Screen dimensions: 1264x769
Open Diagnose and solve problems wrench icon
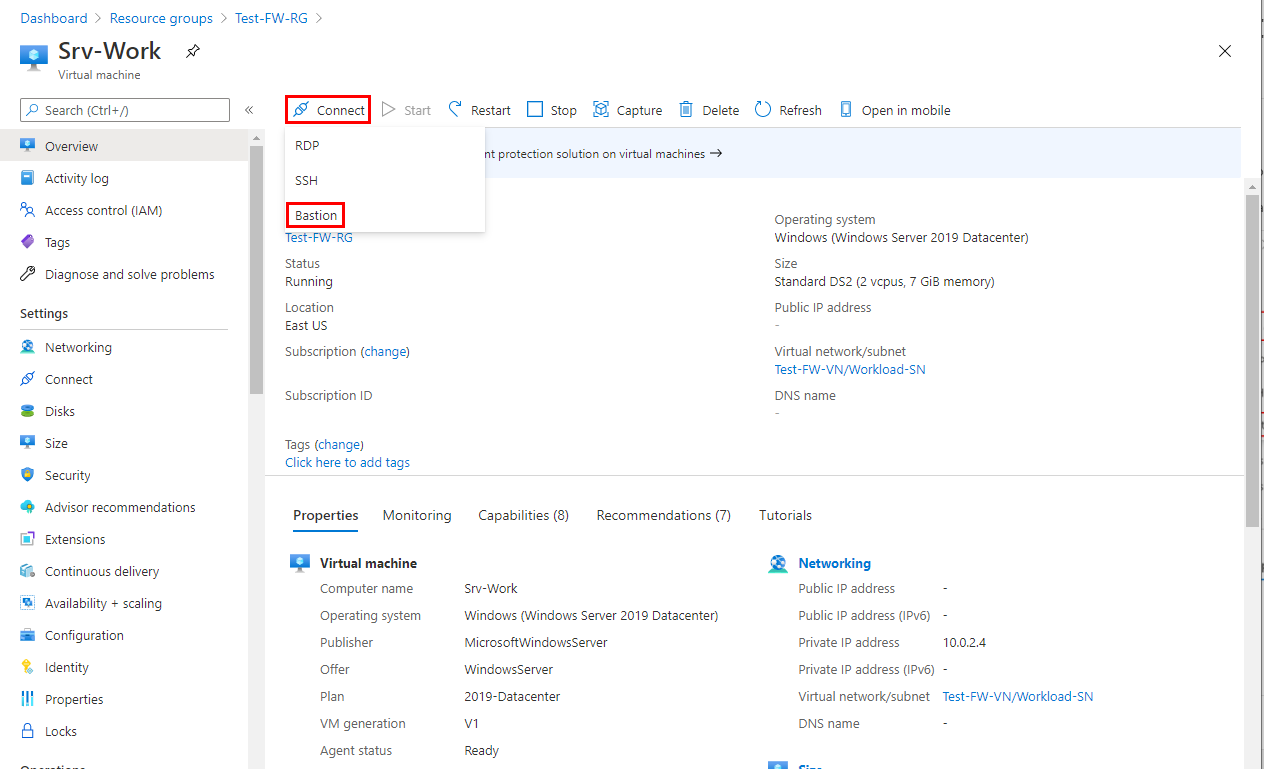[26, 274]
